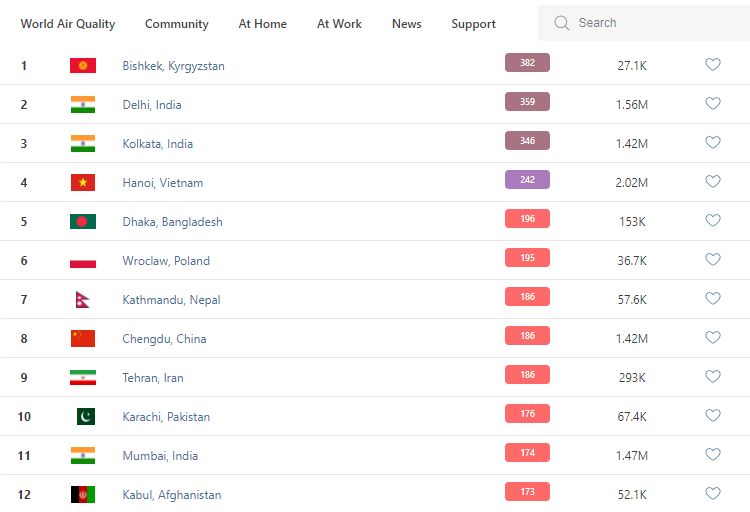Open the Community menu item
This screenshot has width=750, height=512.
tap(177, 24)
